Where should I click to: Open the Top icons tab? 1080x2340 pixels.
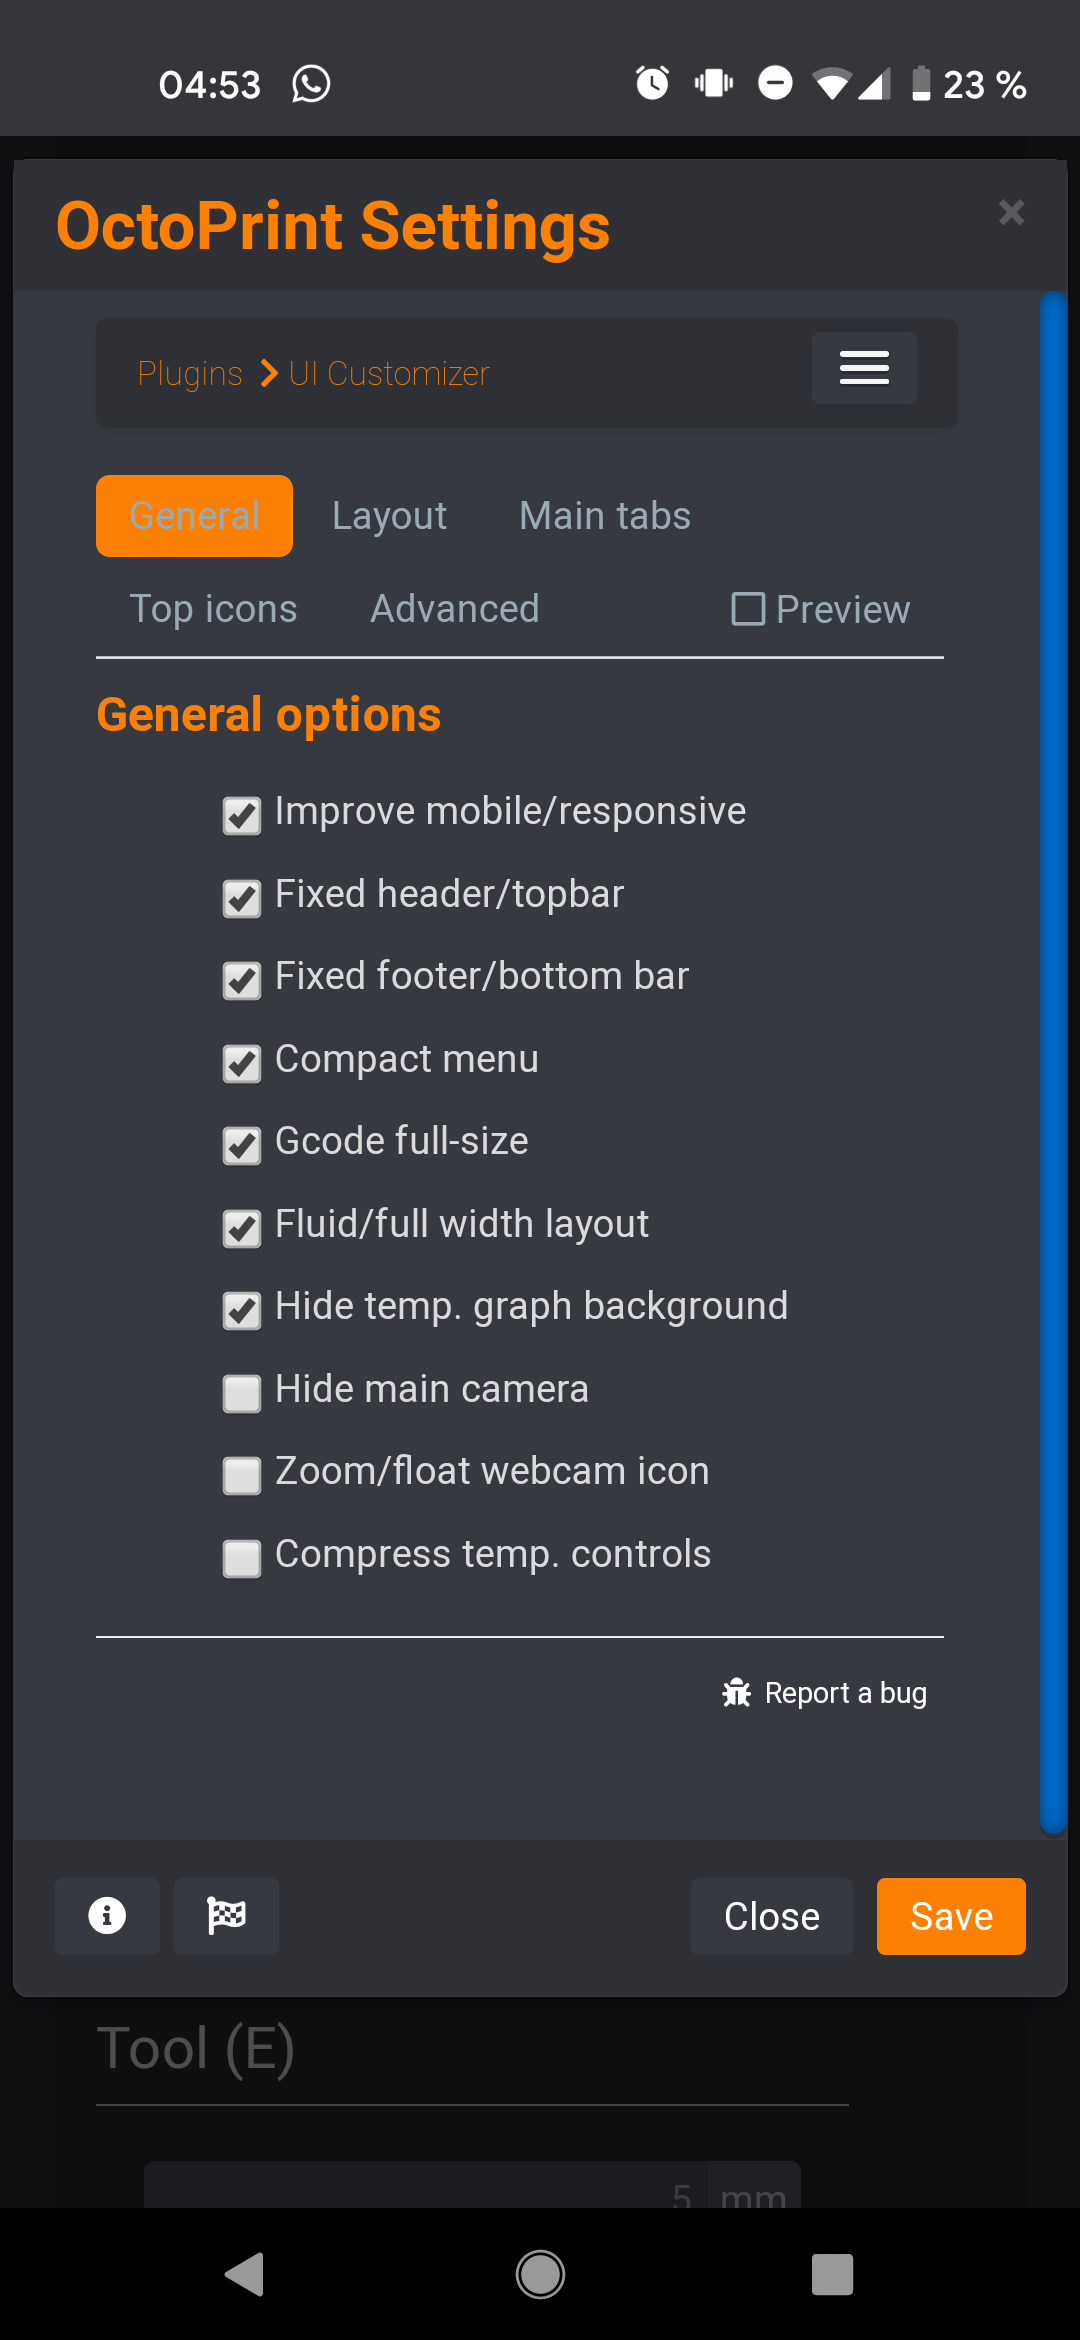point(213,608)
